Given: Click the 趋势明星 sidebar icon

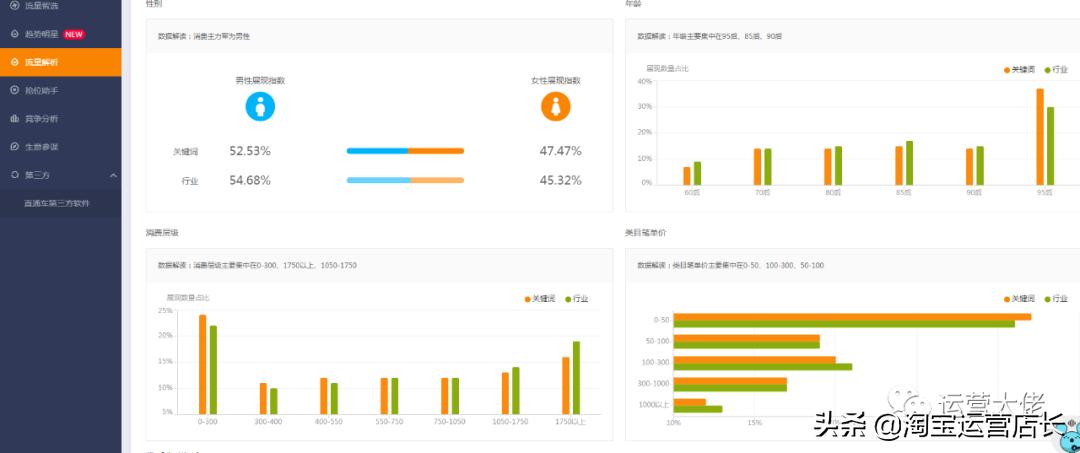Looking at the screenshot, I should pos(14,34).
